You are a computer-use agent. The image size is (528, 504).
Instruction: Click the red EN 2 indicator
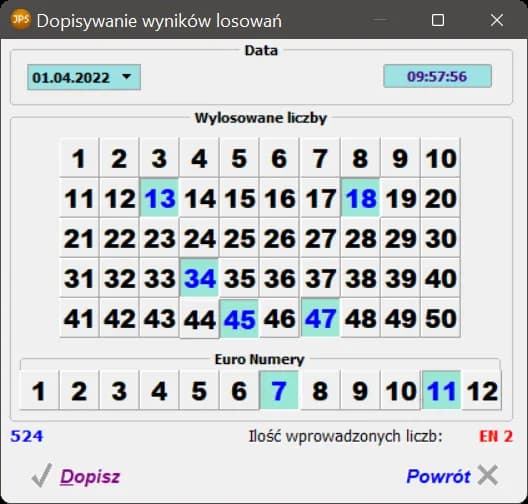(x=496, y=436)
